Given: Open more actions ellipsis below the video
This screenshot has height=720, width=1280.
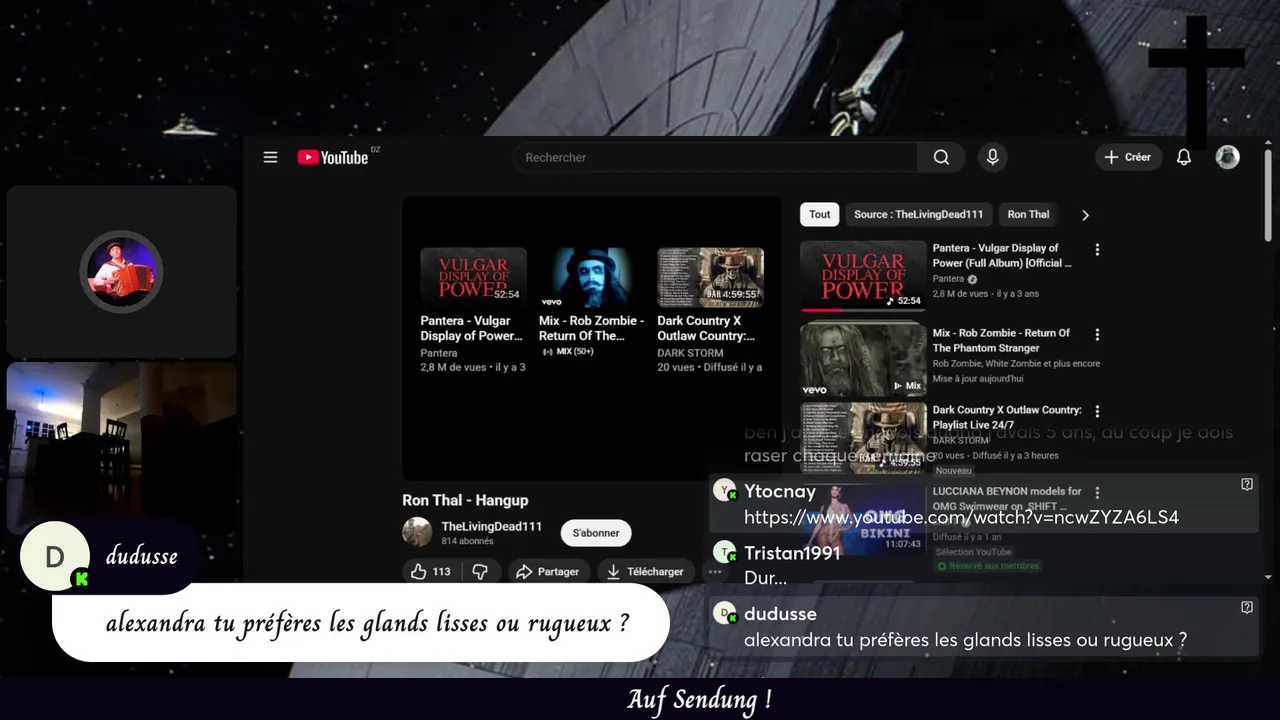Looking at the screenshot, I should (715, 572).
